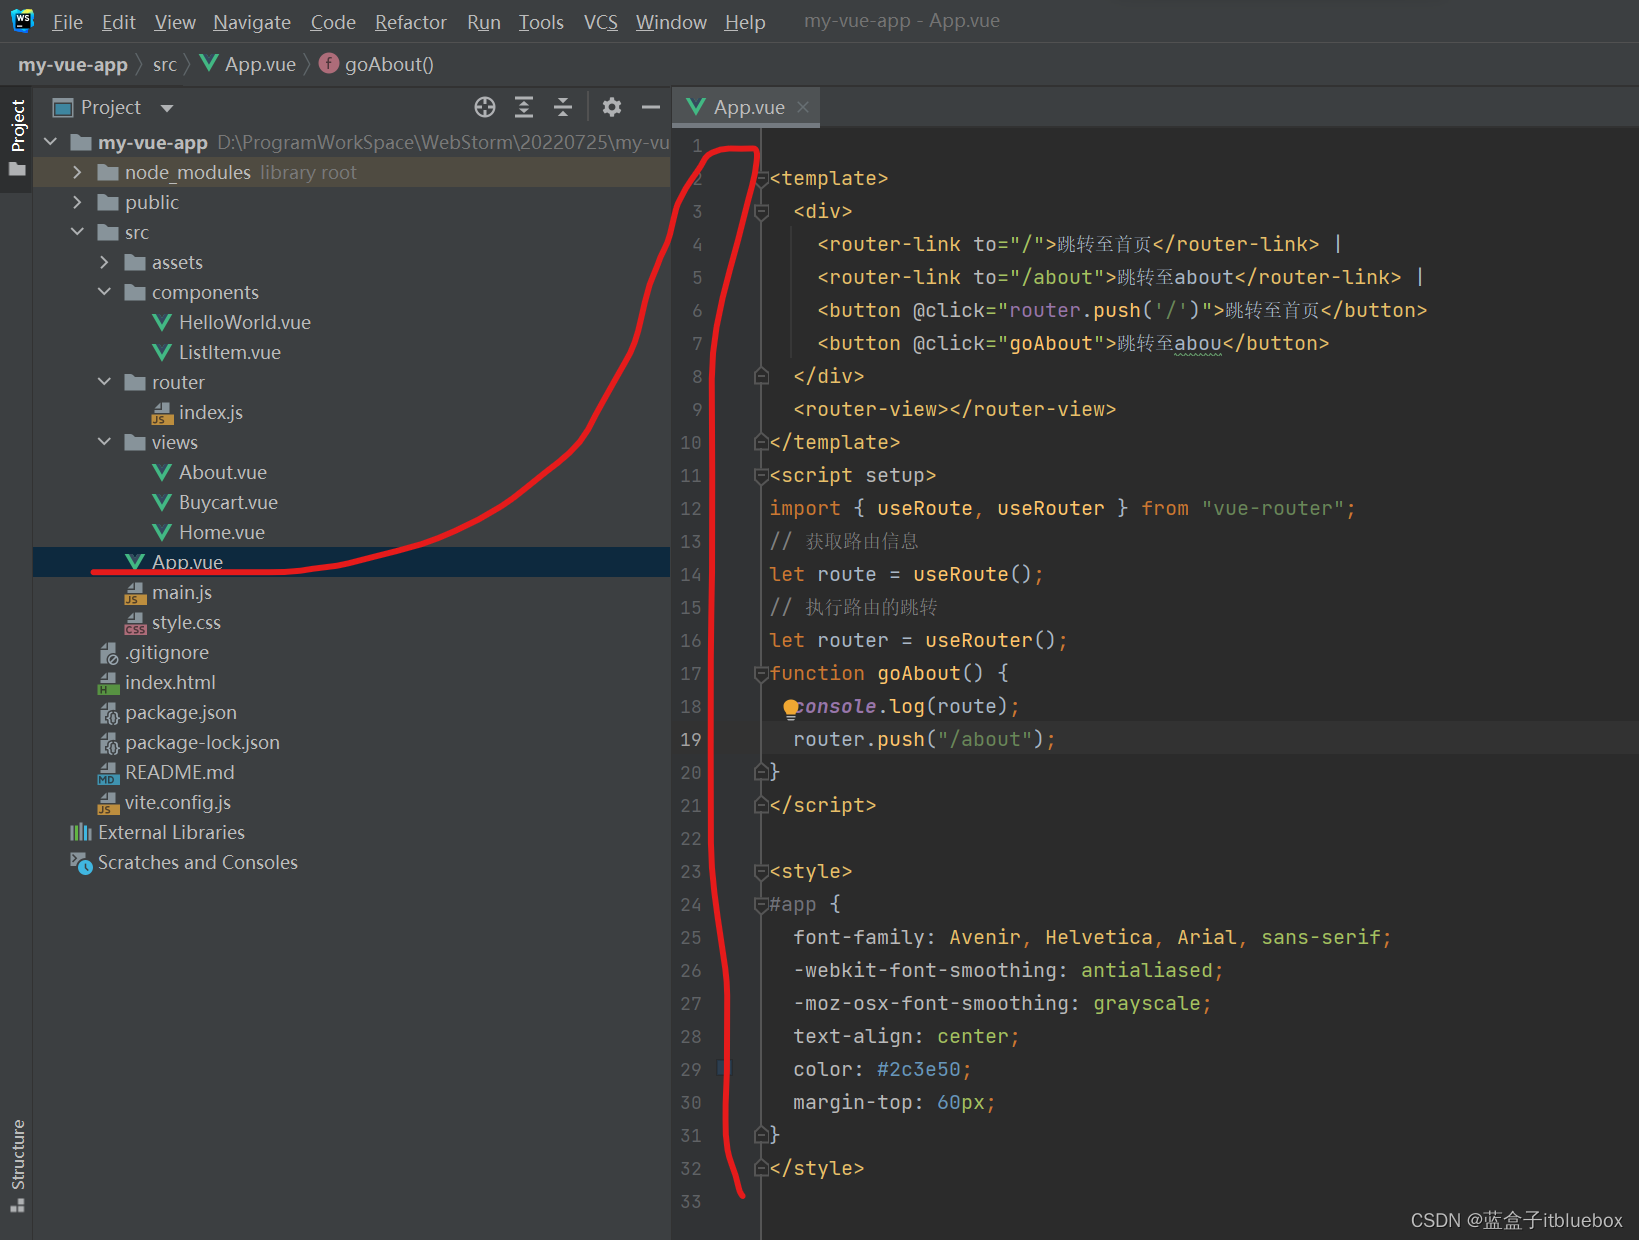Image resolution: width=1639 pixels, height=1240 pixels.
Task: Close the App.vue editor tab
Action: (x=803, y=107)
